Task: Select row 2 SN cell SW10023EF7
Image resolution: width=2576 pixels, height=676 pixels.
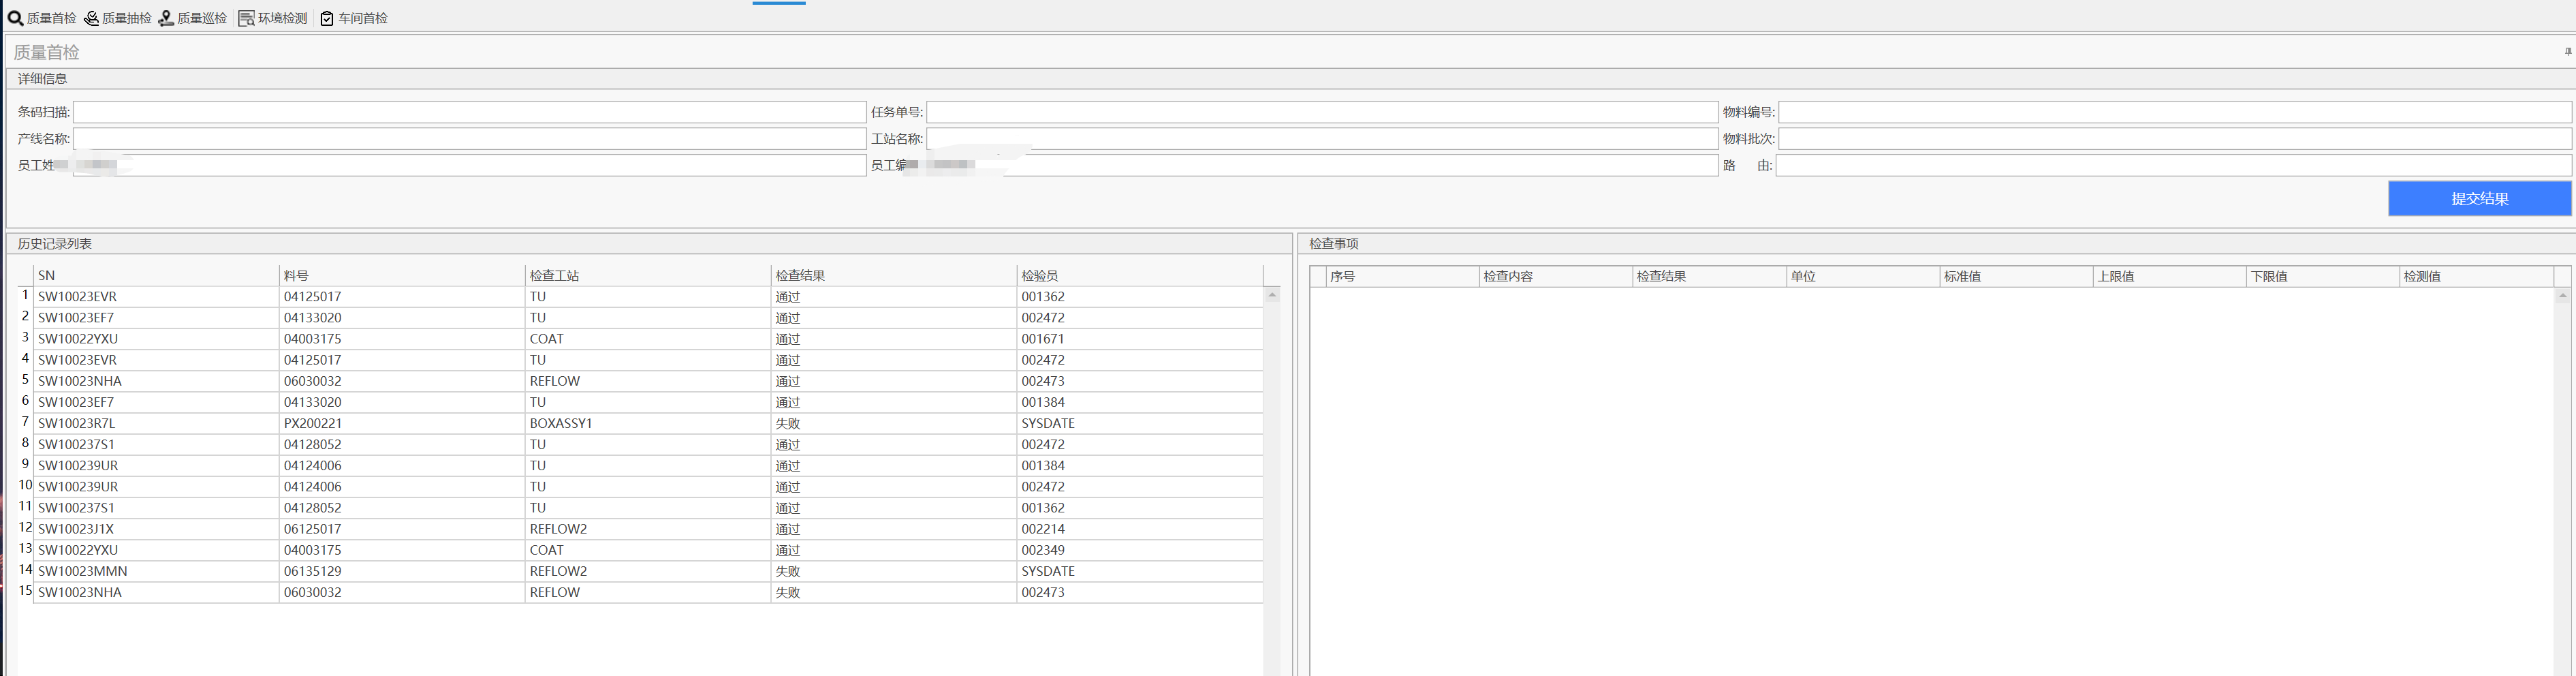Action: pos(156,318)
